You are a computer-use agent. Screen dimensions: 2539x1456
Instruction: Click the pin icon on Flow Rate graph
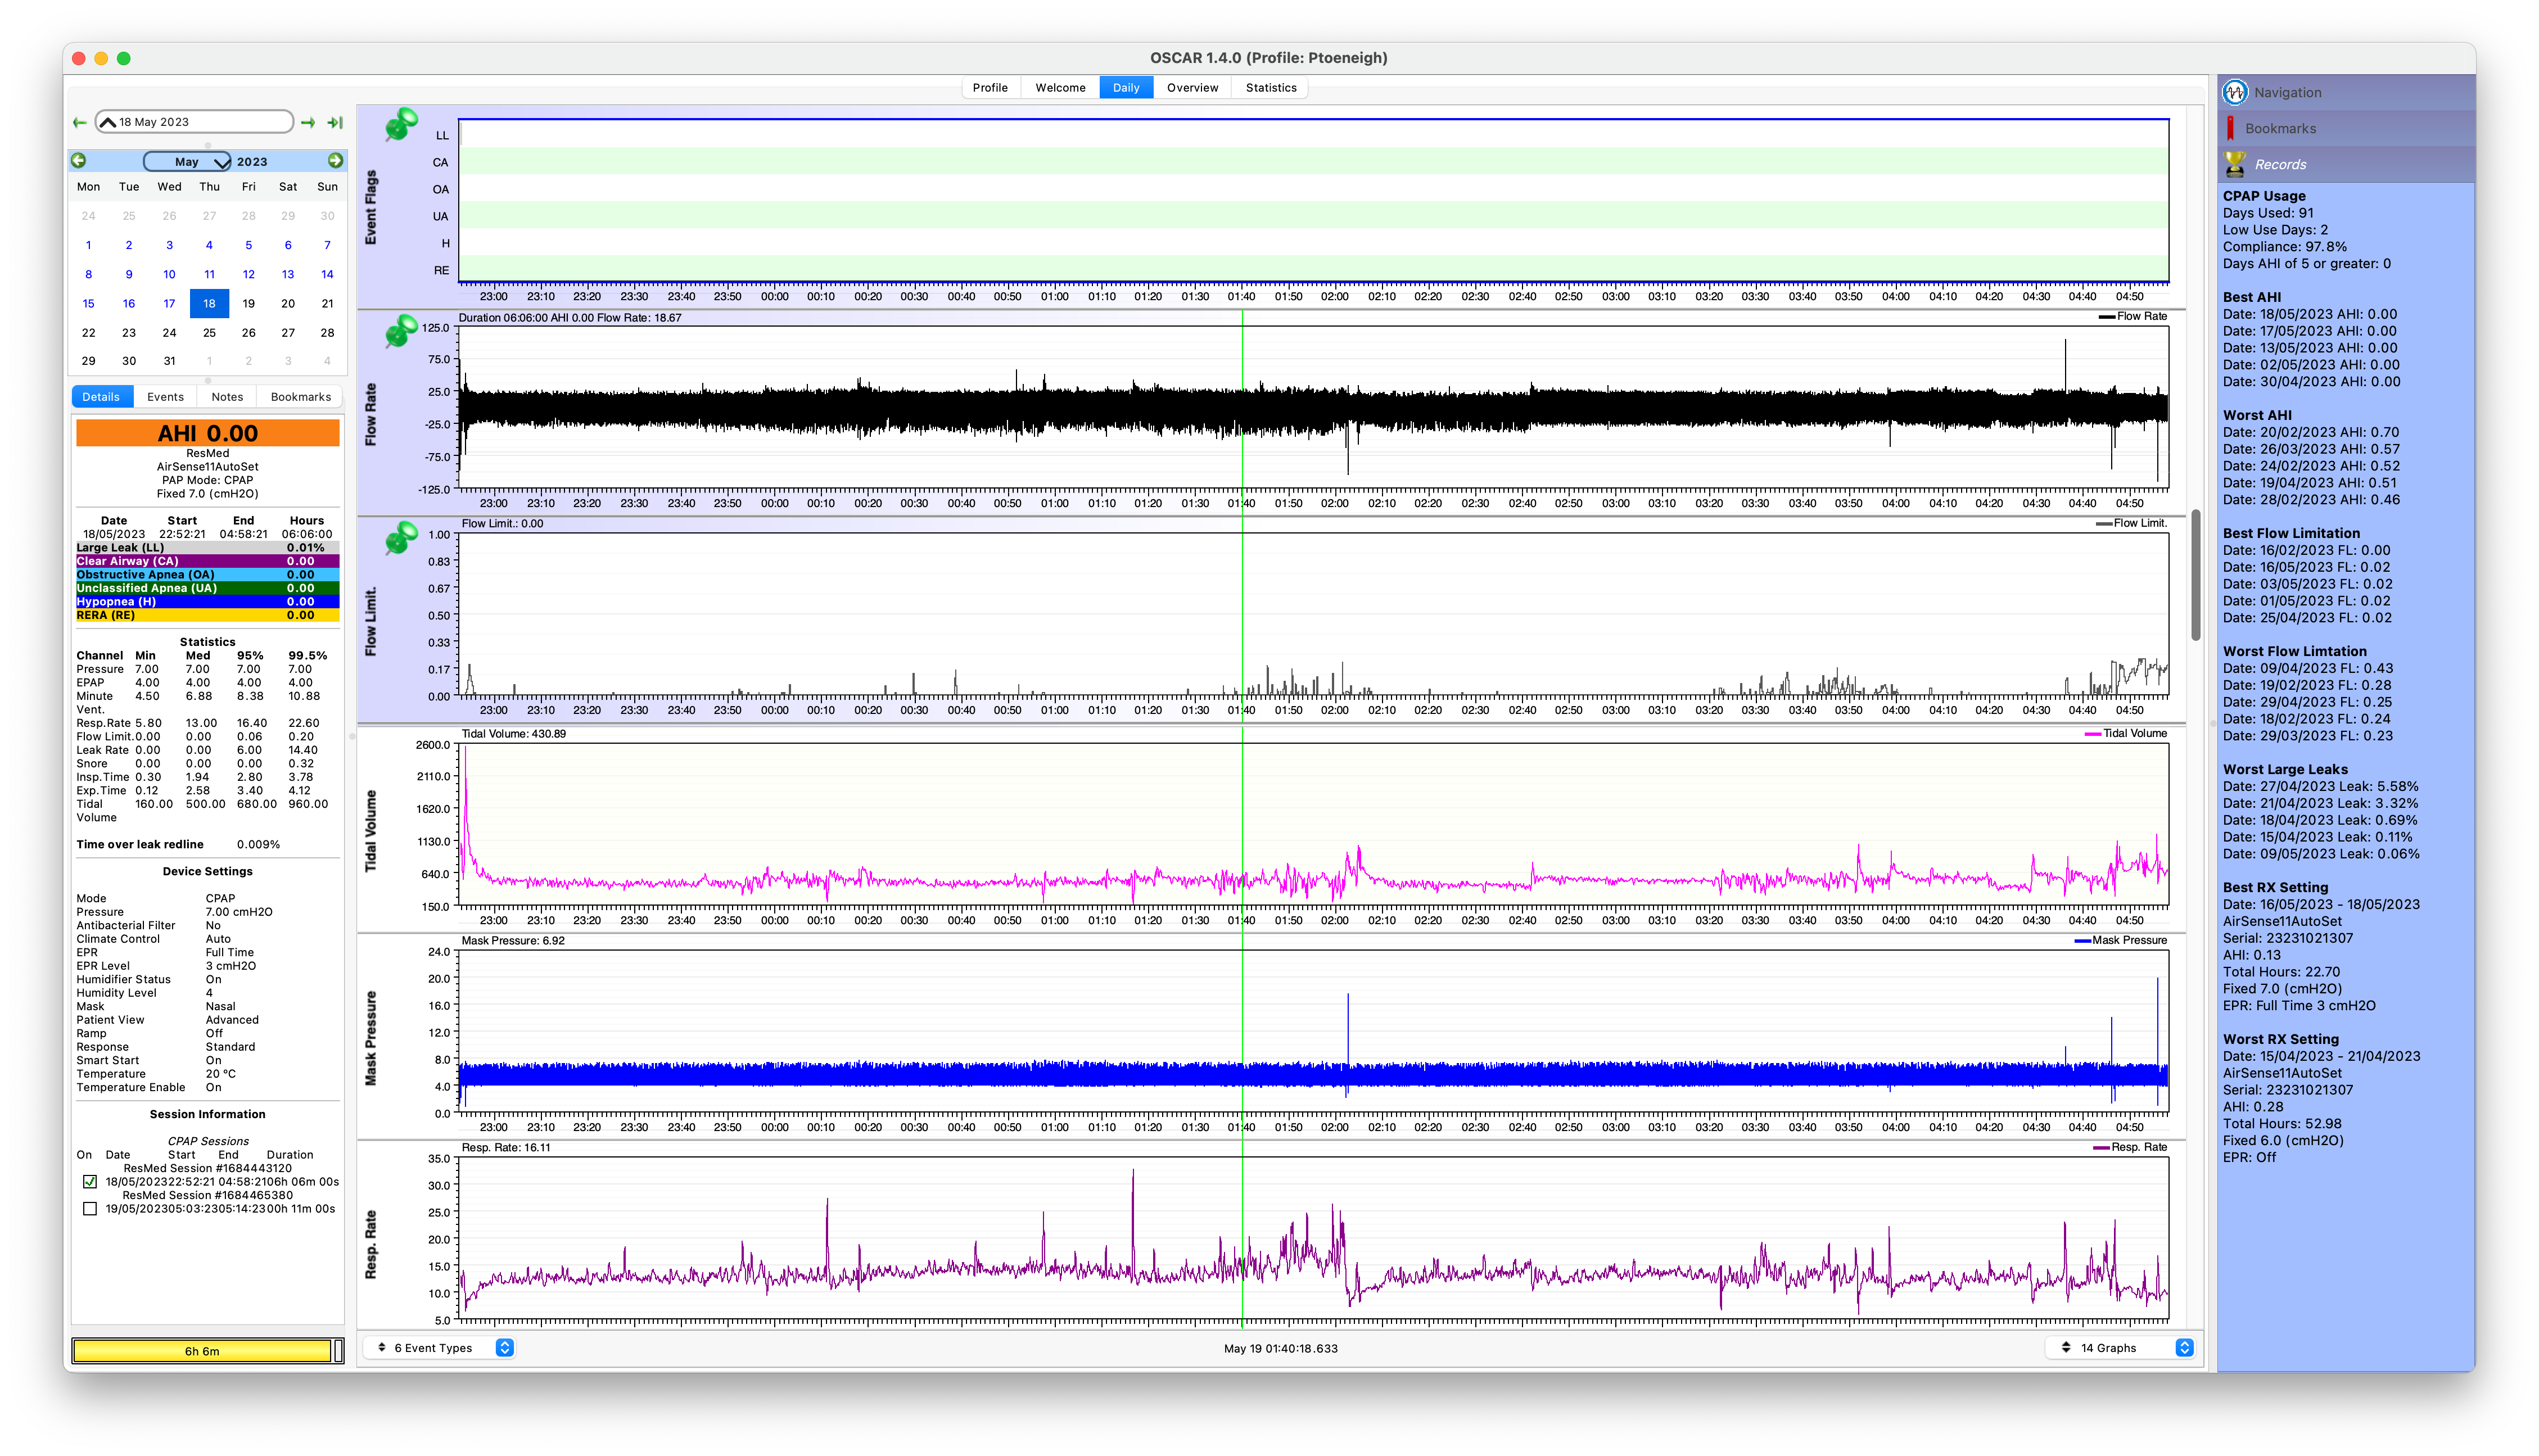pyautogui.click(x=401, y=331)
